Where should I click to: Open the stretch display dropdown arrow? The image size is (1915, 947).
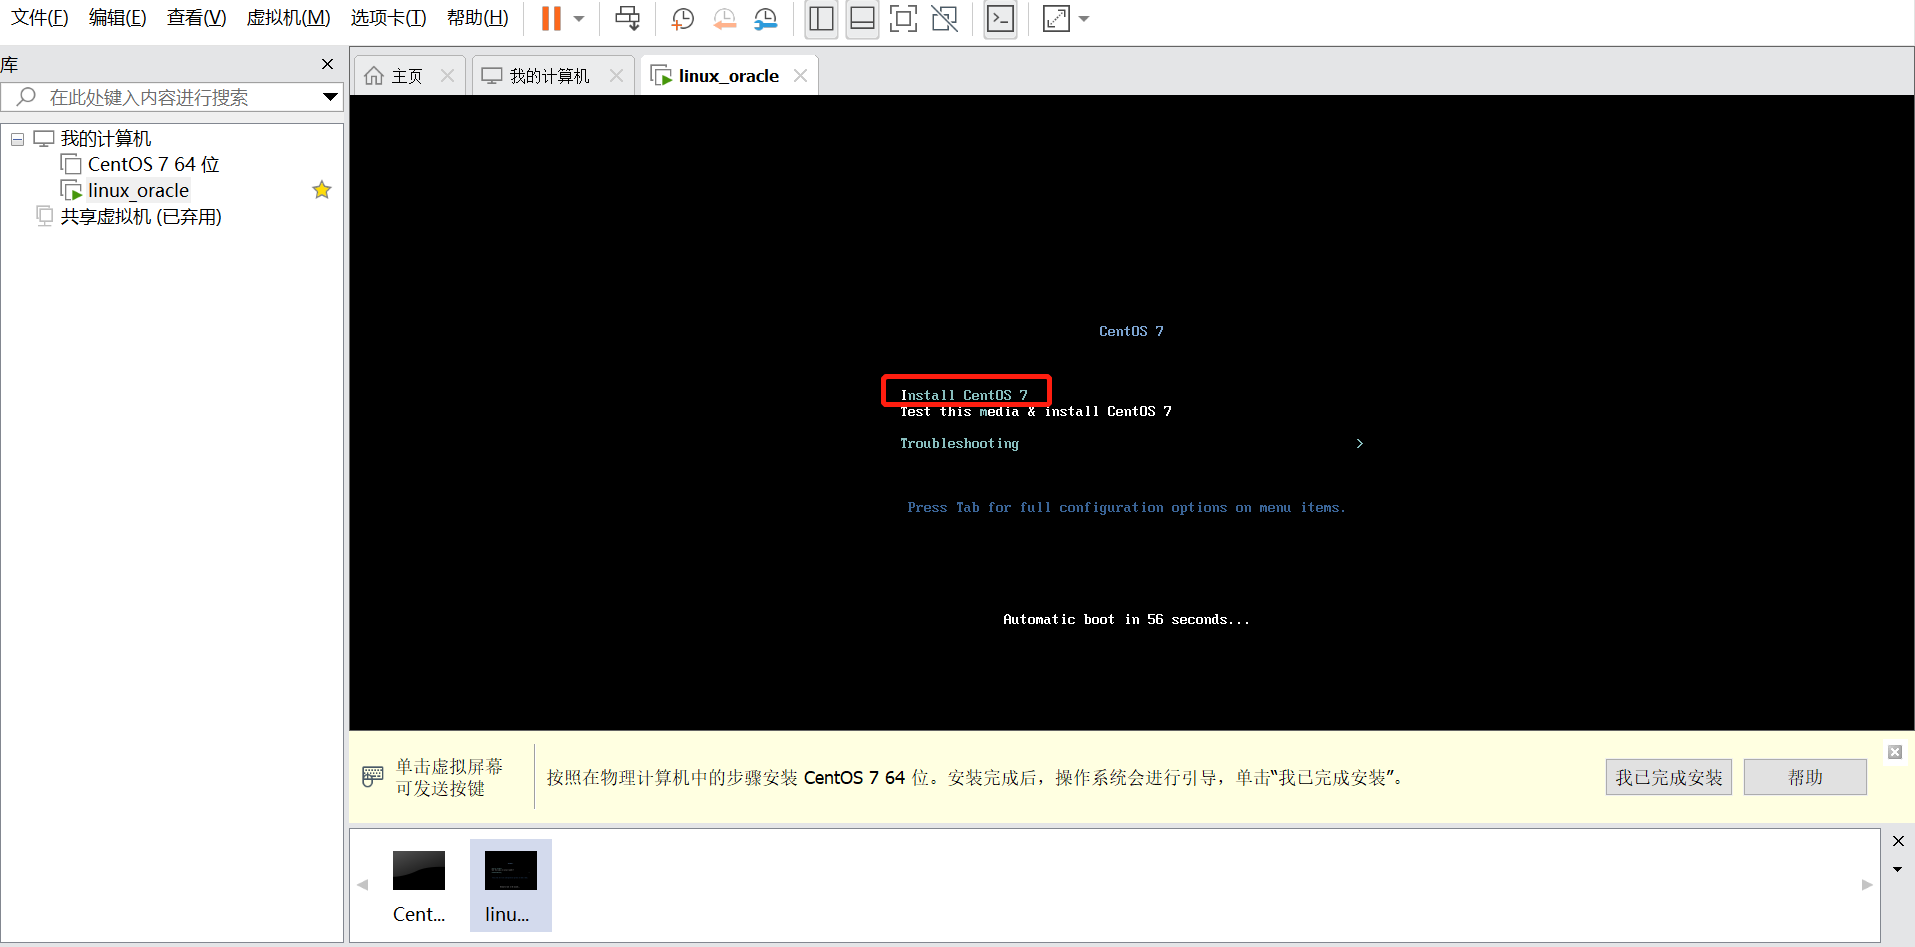pyautogui.click(x=1084, y=19)
